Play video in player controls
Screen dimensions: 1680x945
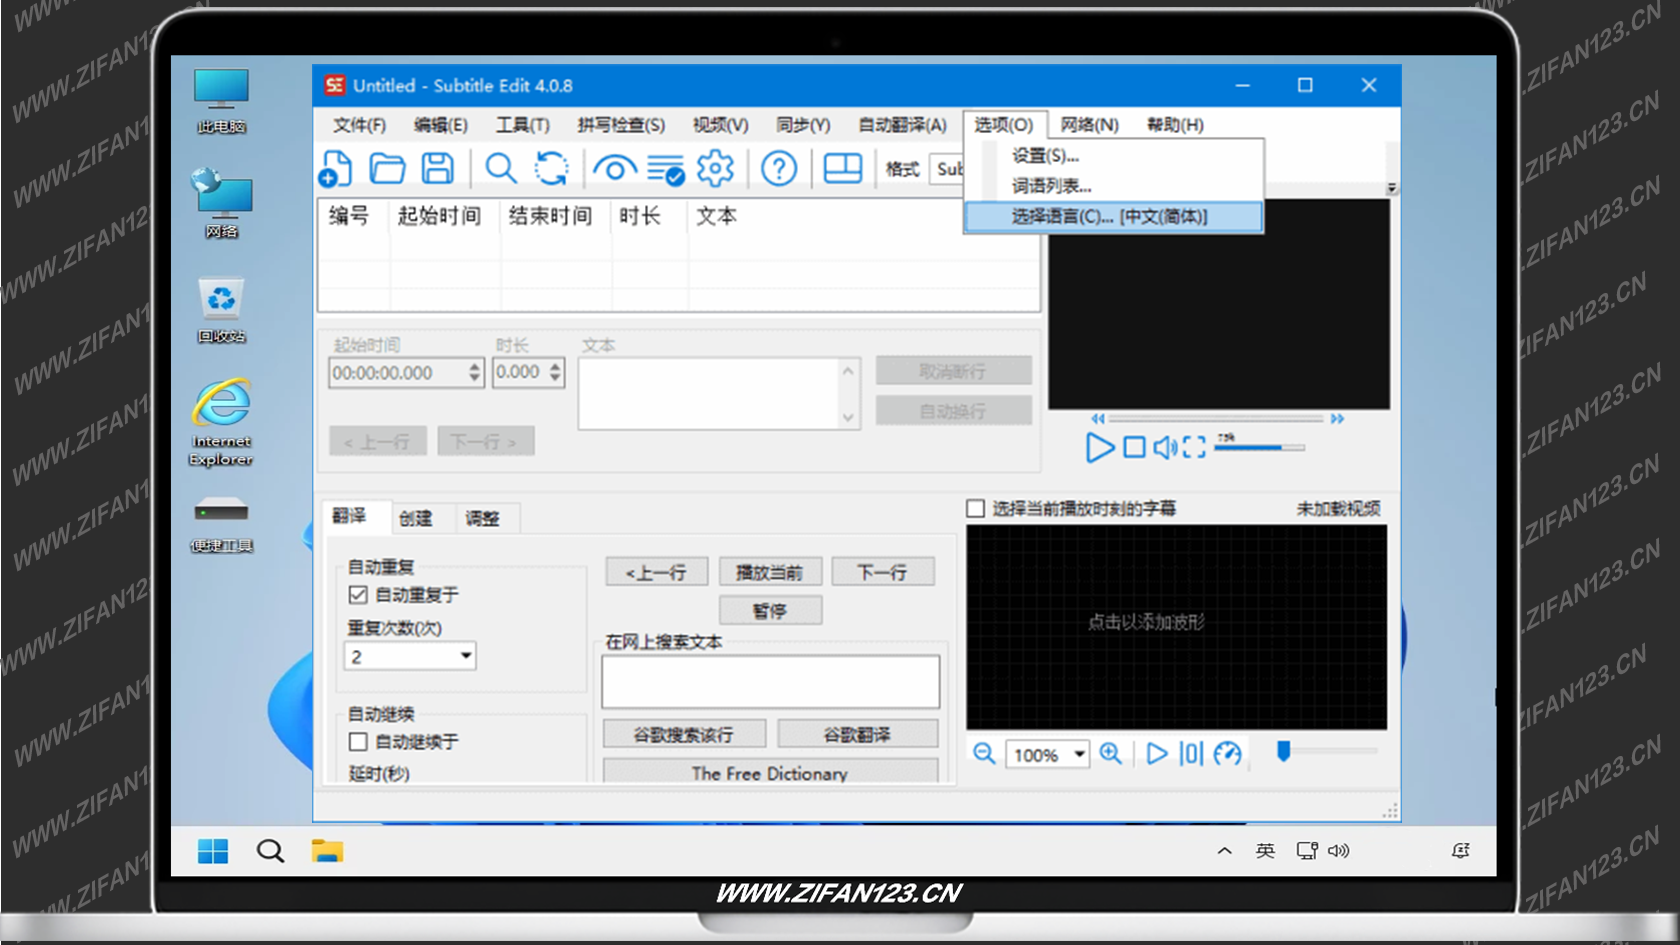pyautogui.click(x=1100, y=447)
